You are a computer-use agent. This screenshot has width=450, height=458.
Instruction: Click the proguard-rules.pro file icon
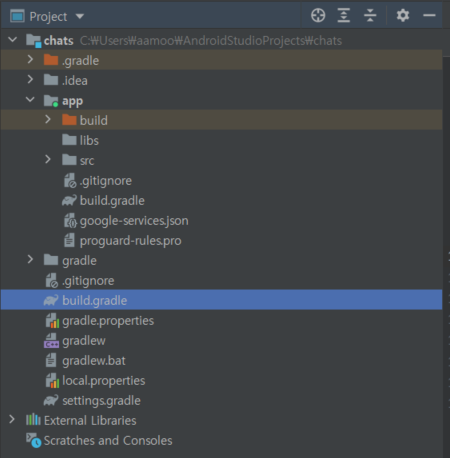69,240
